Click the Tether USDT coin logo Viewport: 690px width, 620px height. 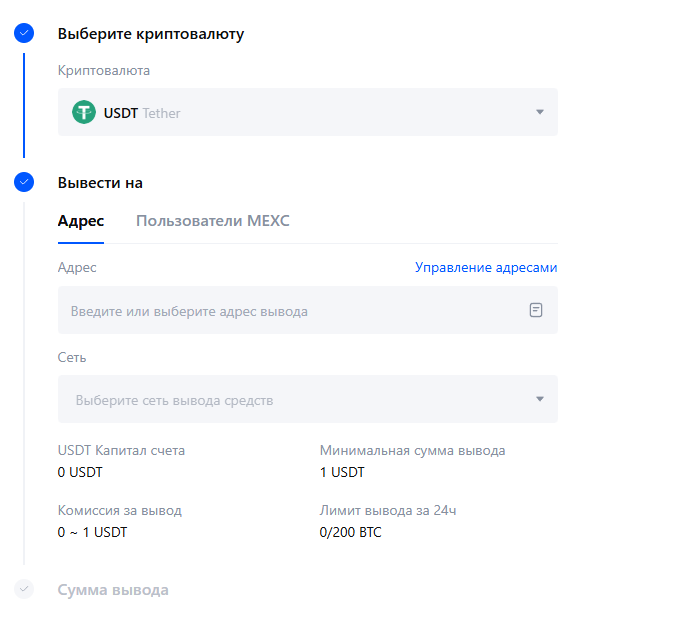coord(84,112)
